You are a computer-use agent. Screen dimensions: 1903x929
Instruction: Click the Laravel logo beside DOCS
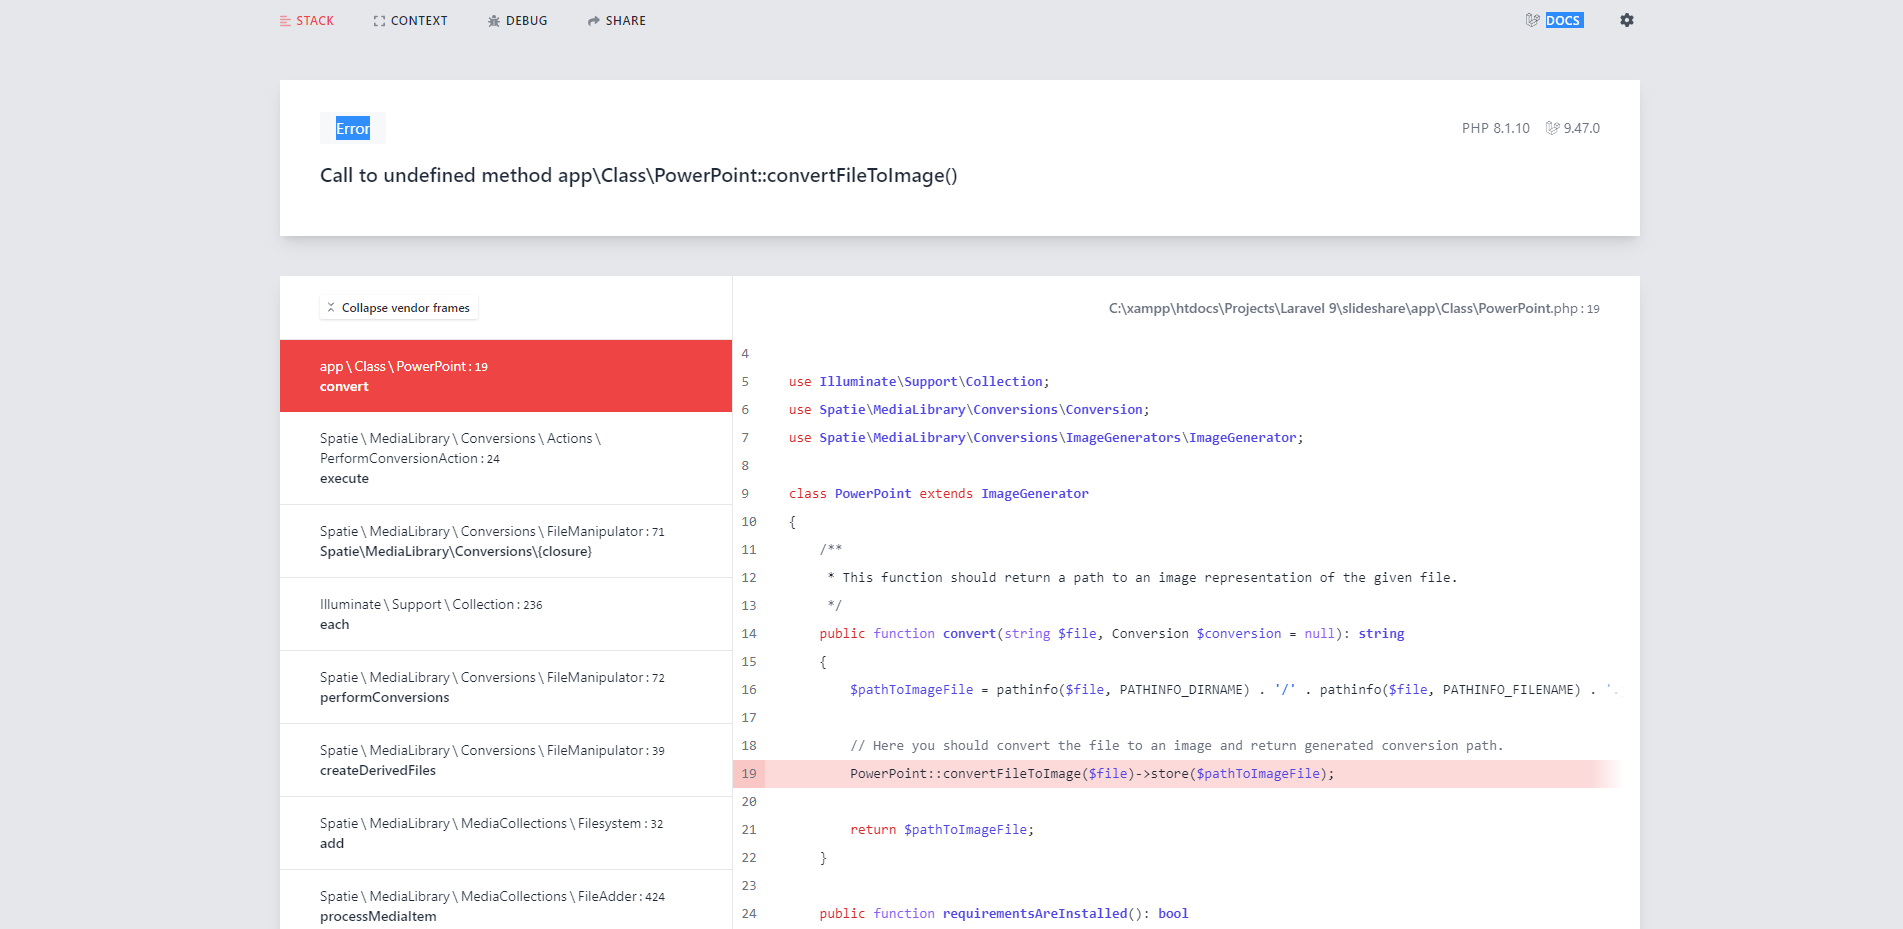pos(1532,20)
